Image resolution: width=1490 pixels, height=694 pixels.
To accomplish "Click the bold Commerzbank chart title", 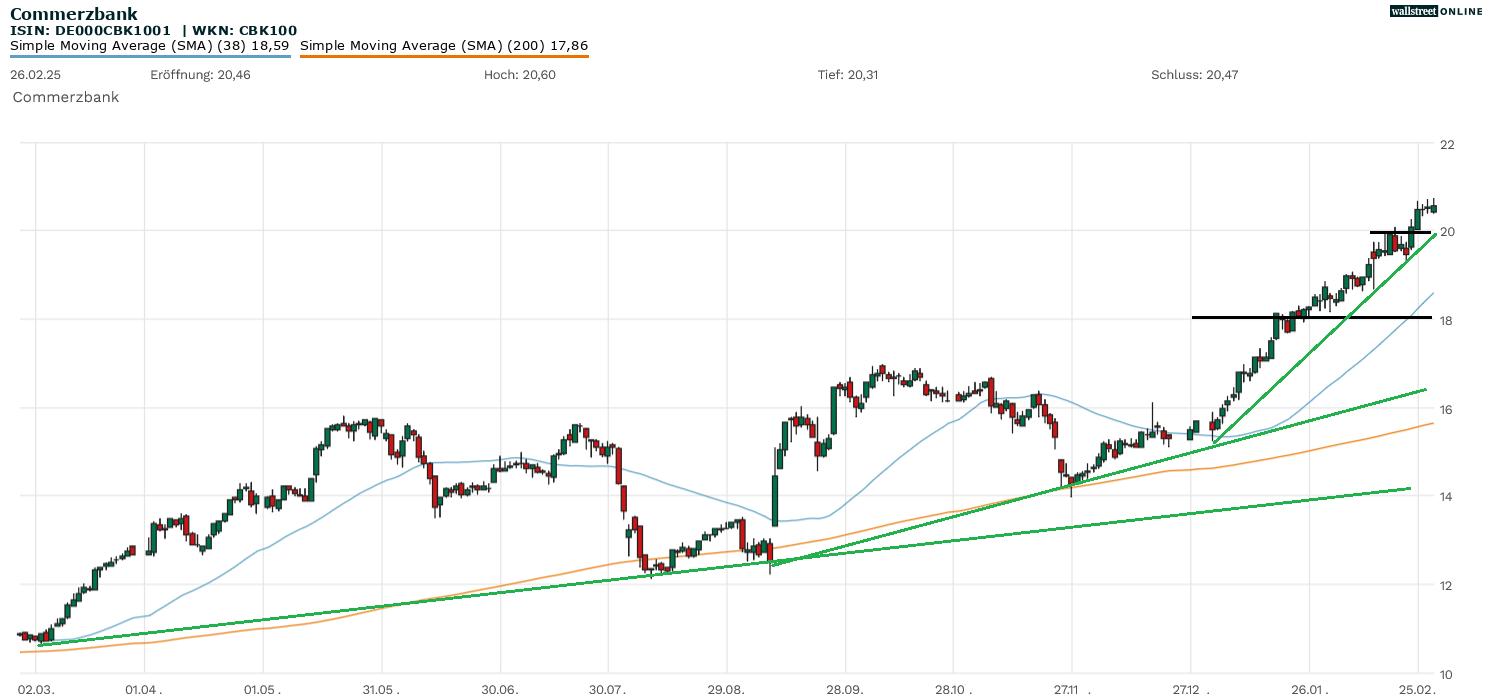I will pos(74,14).
